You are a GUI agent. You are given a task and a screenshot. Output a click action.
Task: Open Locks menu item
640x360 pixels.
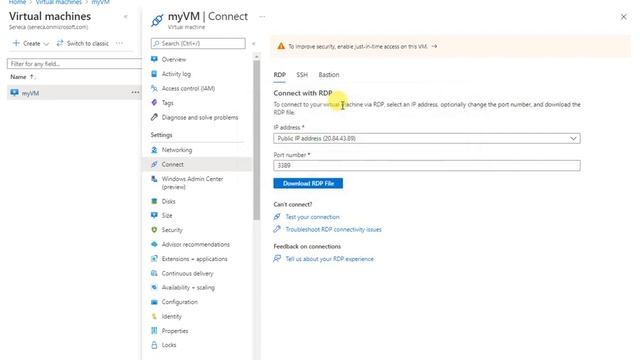click(x=169, y=345)
